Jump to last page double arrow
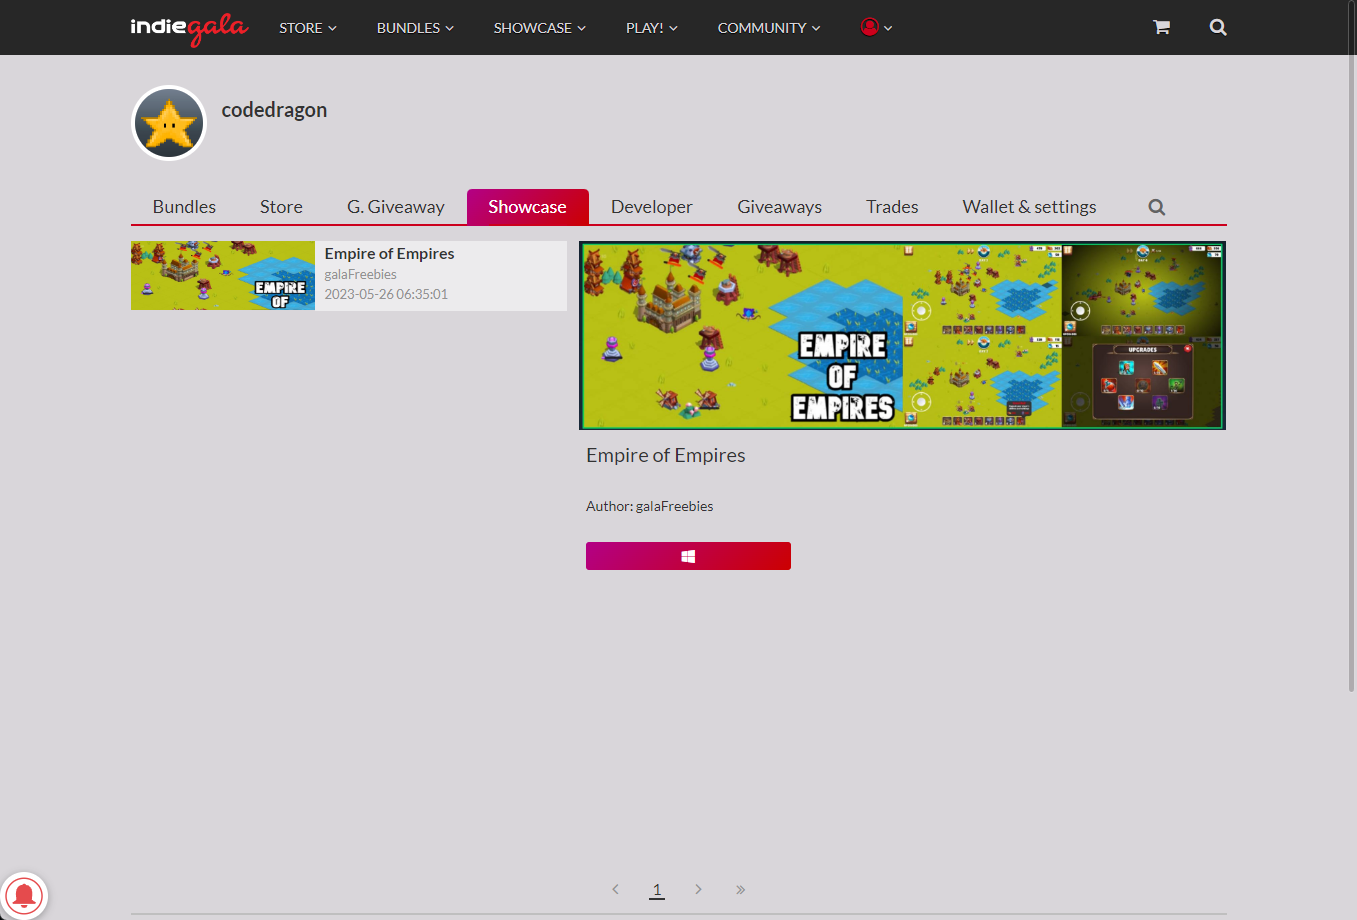 pyautogui.click(x=740, y=889)
